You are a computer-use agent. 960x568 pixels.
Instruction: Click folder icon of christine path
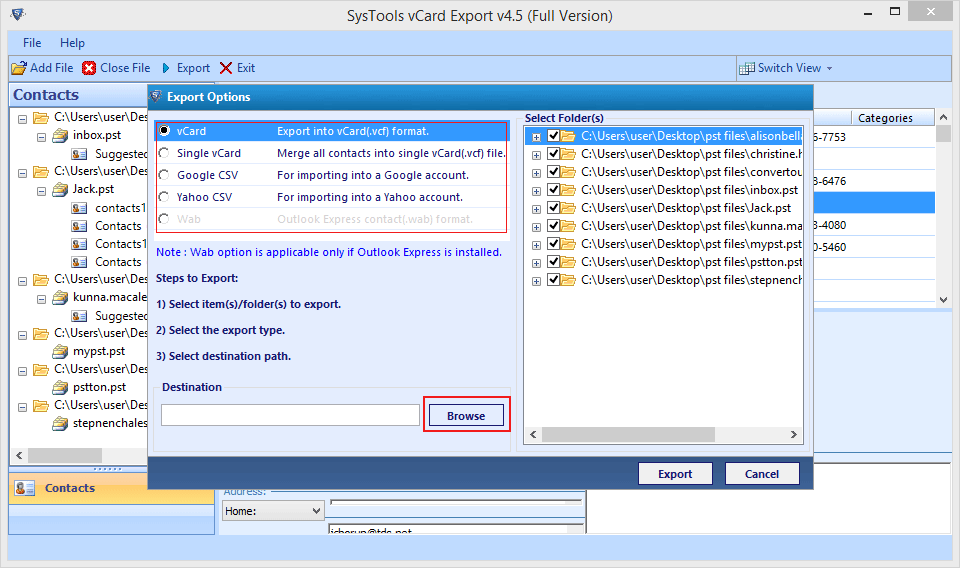pos(568,154)
